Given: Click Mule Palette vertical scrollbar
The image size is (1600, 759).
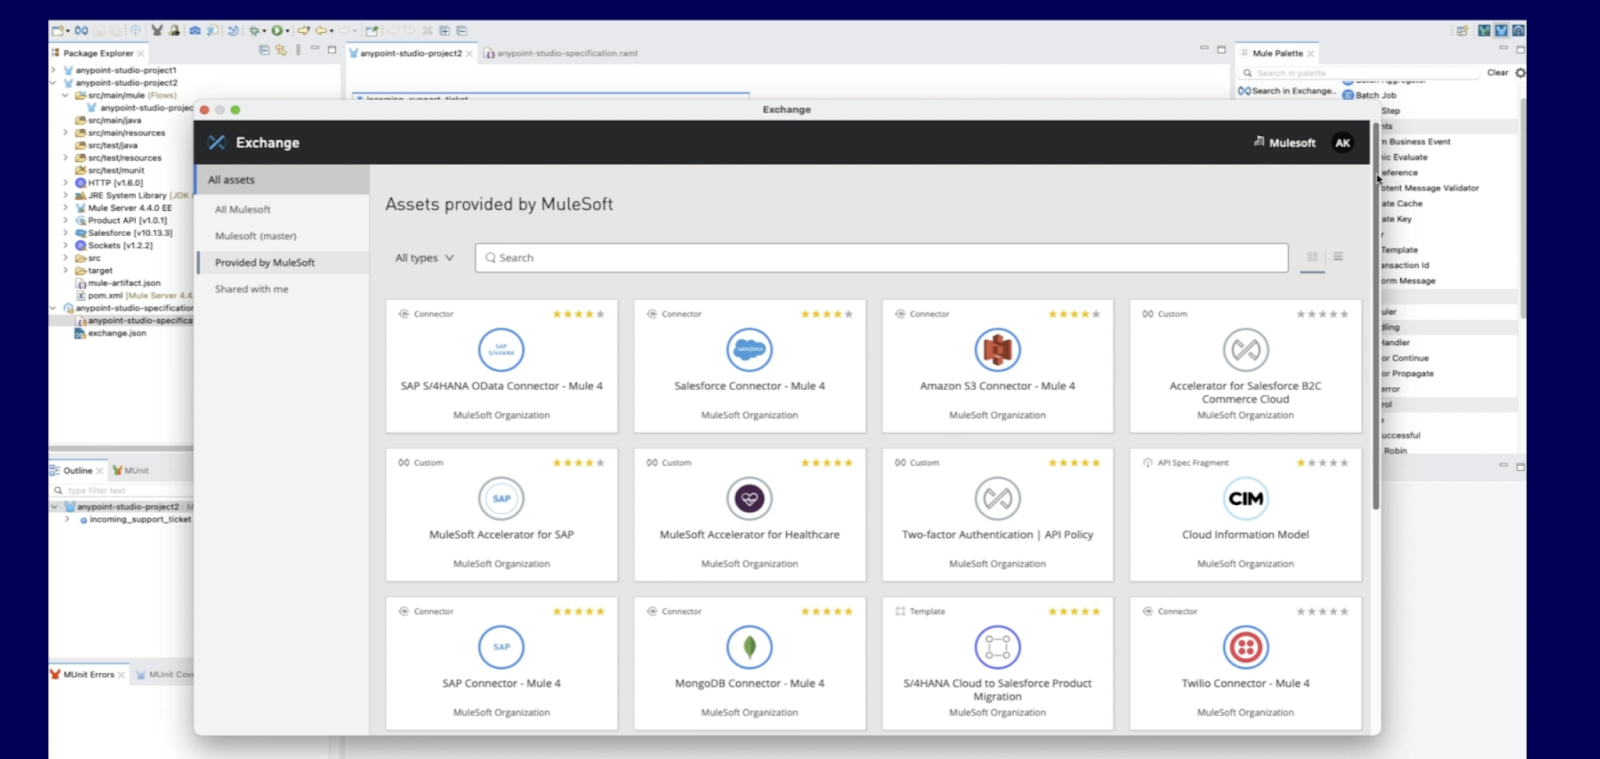Looking at the screenshot, I should click(1522, 210).
